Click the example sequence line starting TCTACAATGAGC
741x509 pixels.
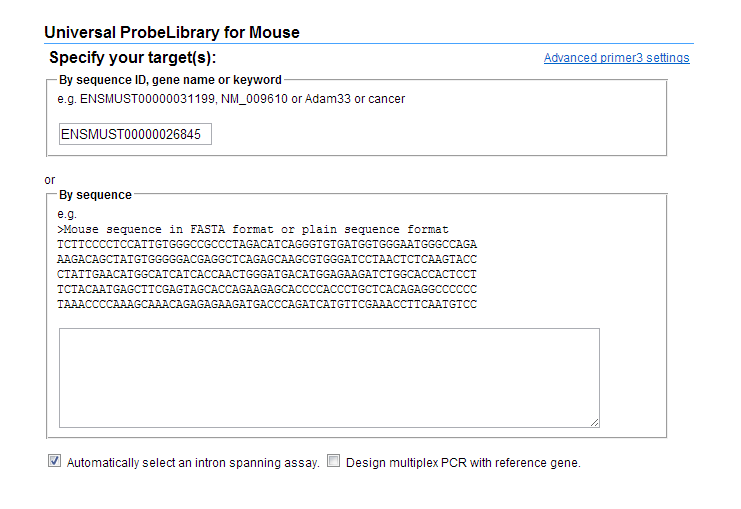point(267,289)
